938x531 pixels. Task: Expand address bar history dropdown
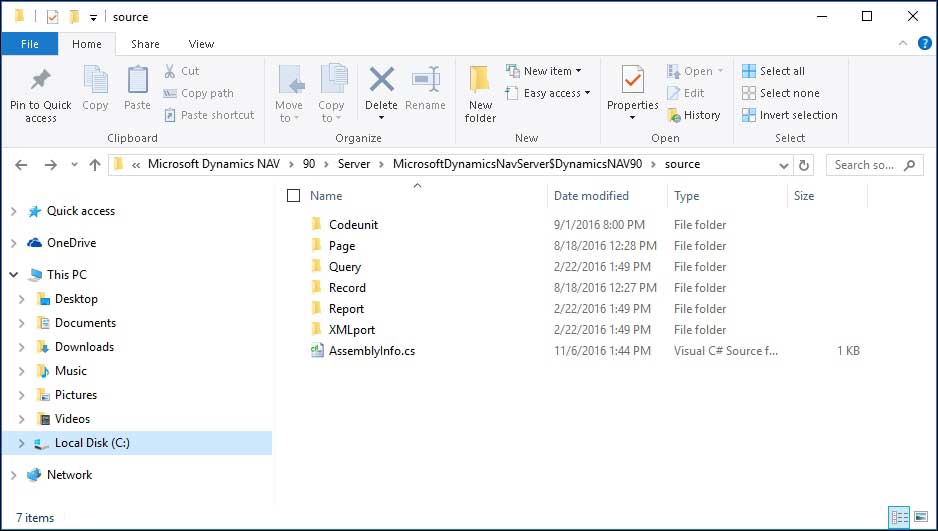(784, 166)
